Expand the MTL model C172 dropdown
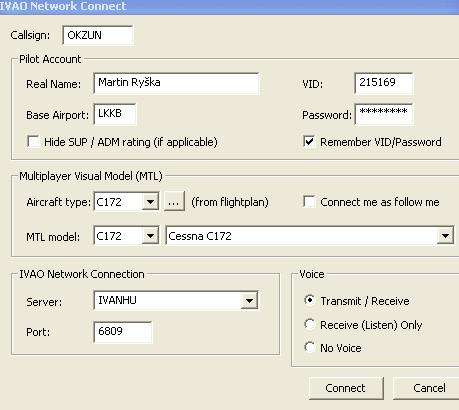The width and height of the screenshot is (459, 410). point(150,236)
